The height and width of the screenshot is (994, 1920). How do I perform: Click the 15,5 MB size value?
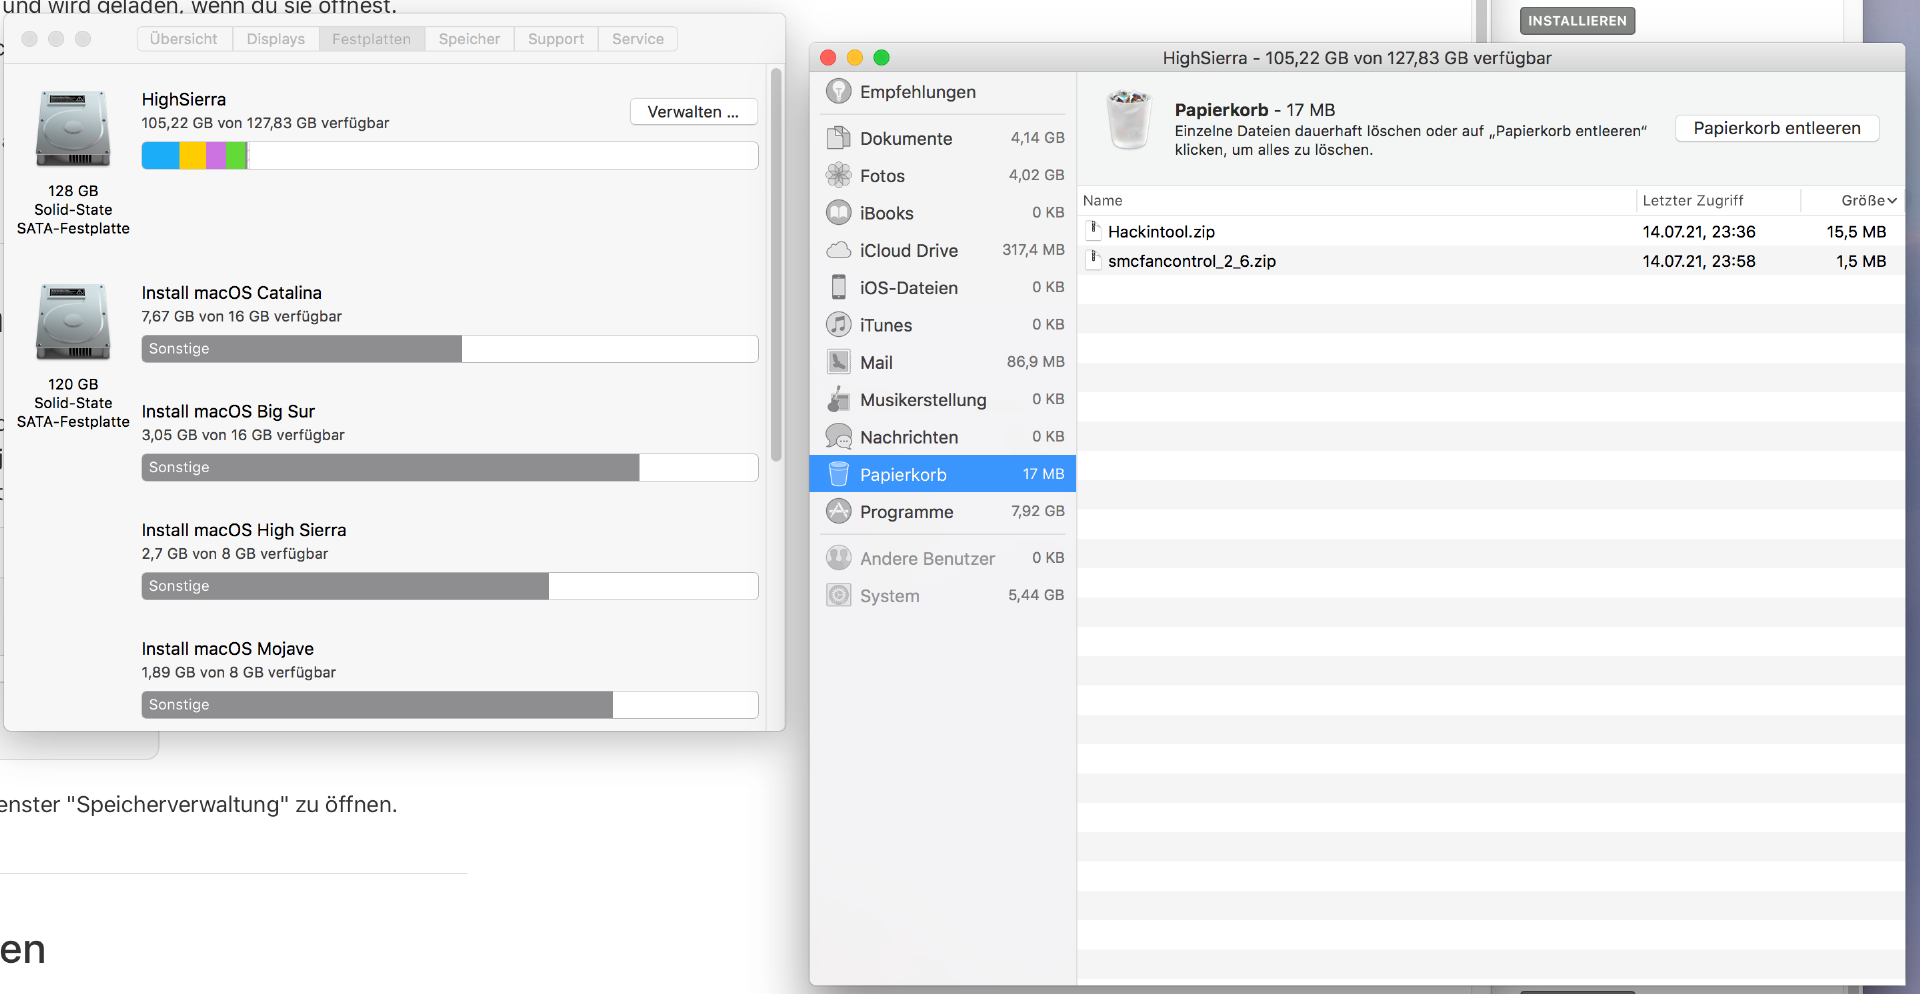pos(1856,231)
